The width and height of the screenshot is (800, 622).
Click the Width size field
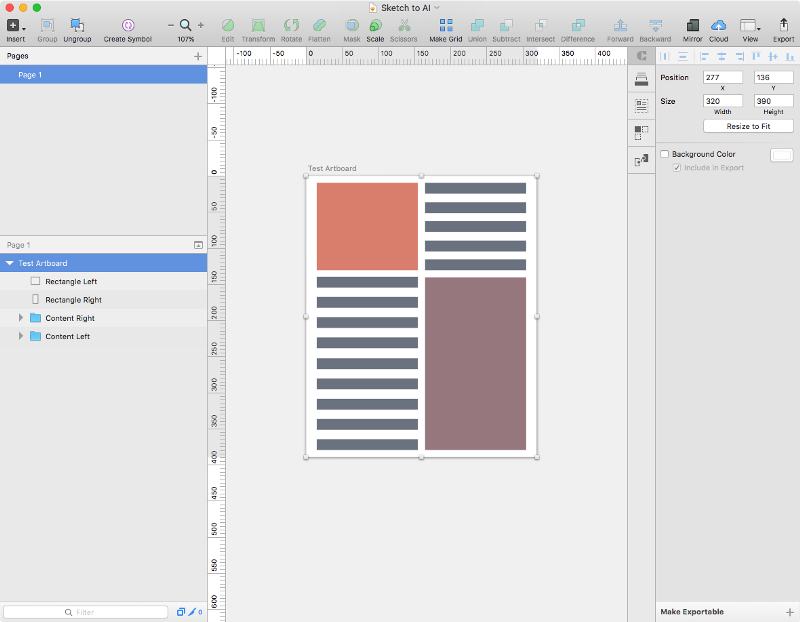click(722, 101)
